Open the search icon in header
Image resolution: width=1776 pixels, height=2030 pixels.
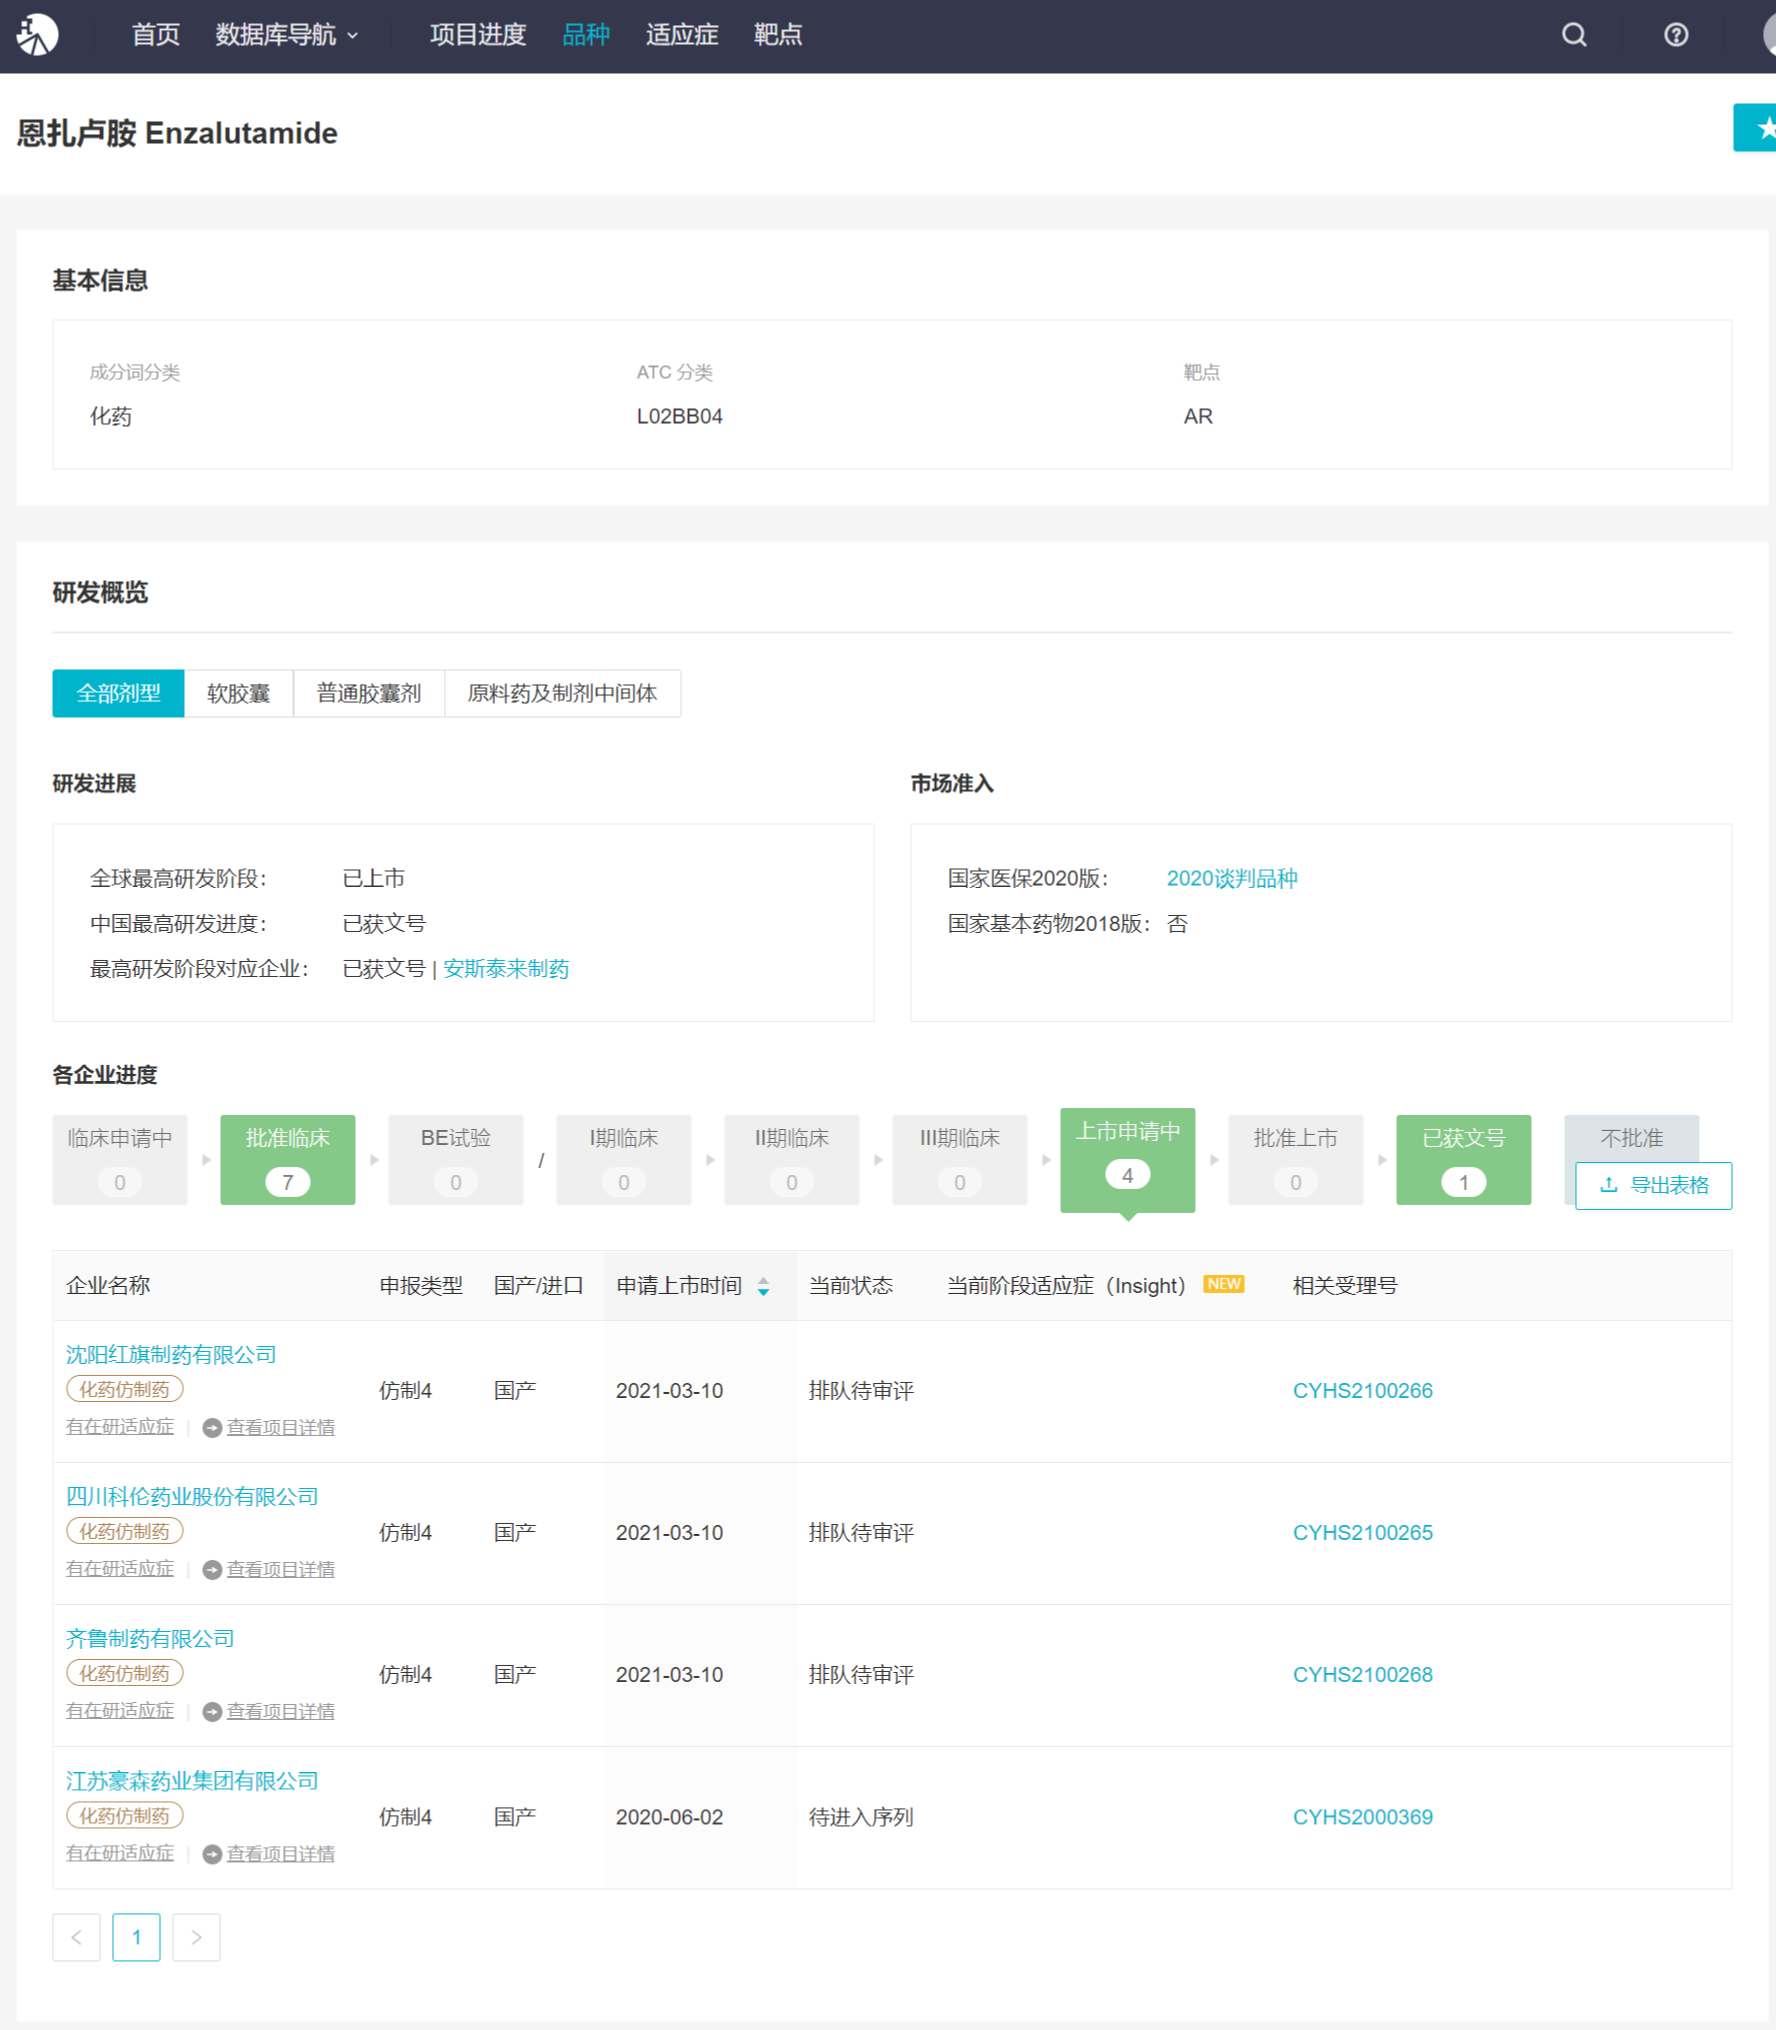pyautogui.click(x=1574, y=35)
